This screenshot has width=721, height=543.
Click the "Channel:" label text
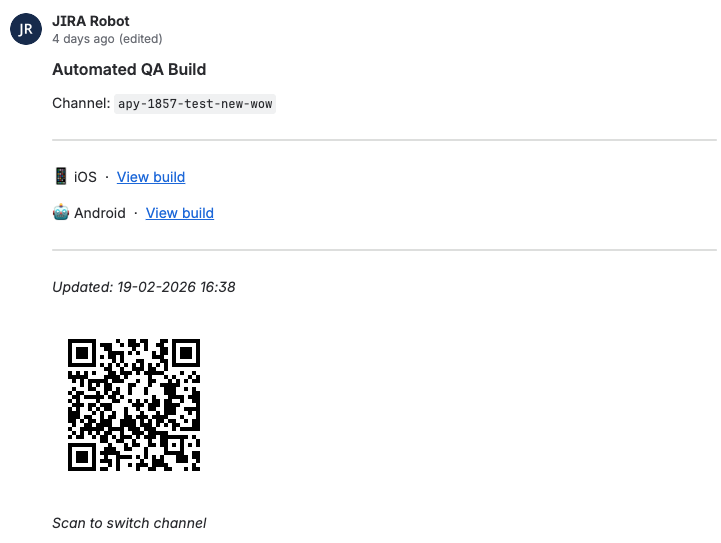[x=81, y=104]
